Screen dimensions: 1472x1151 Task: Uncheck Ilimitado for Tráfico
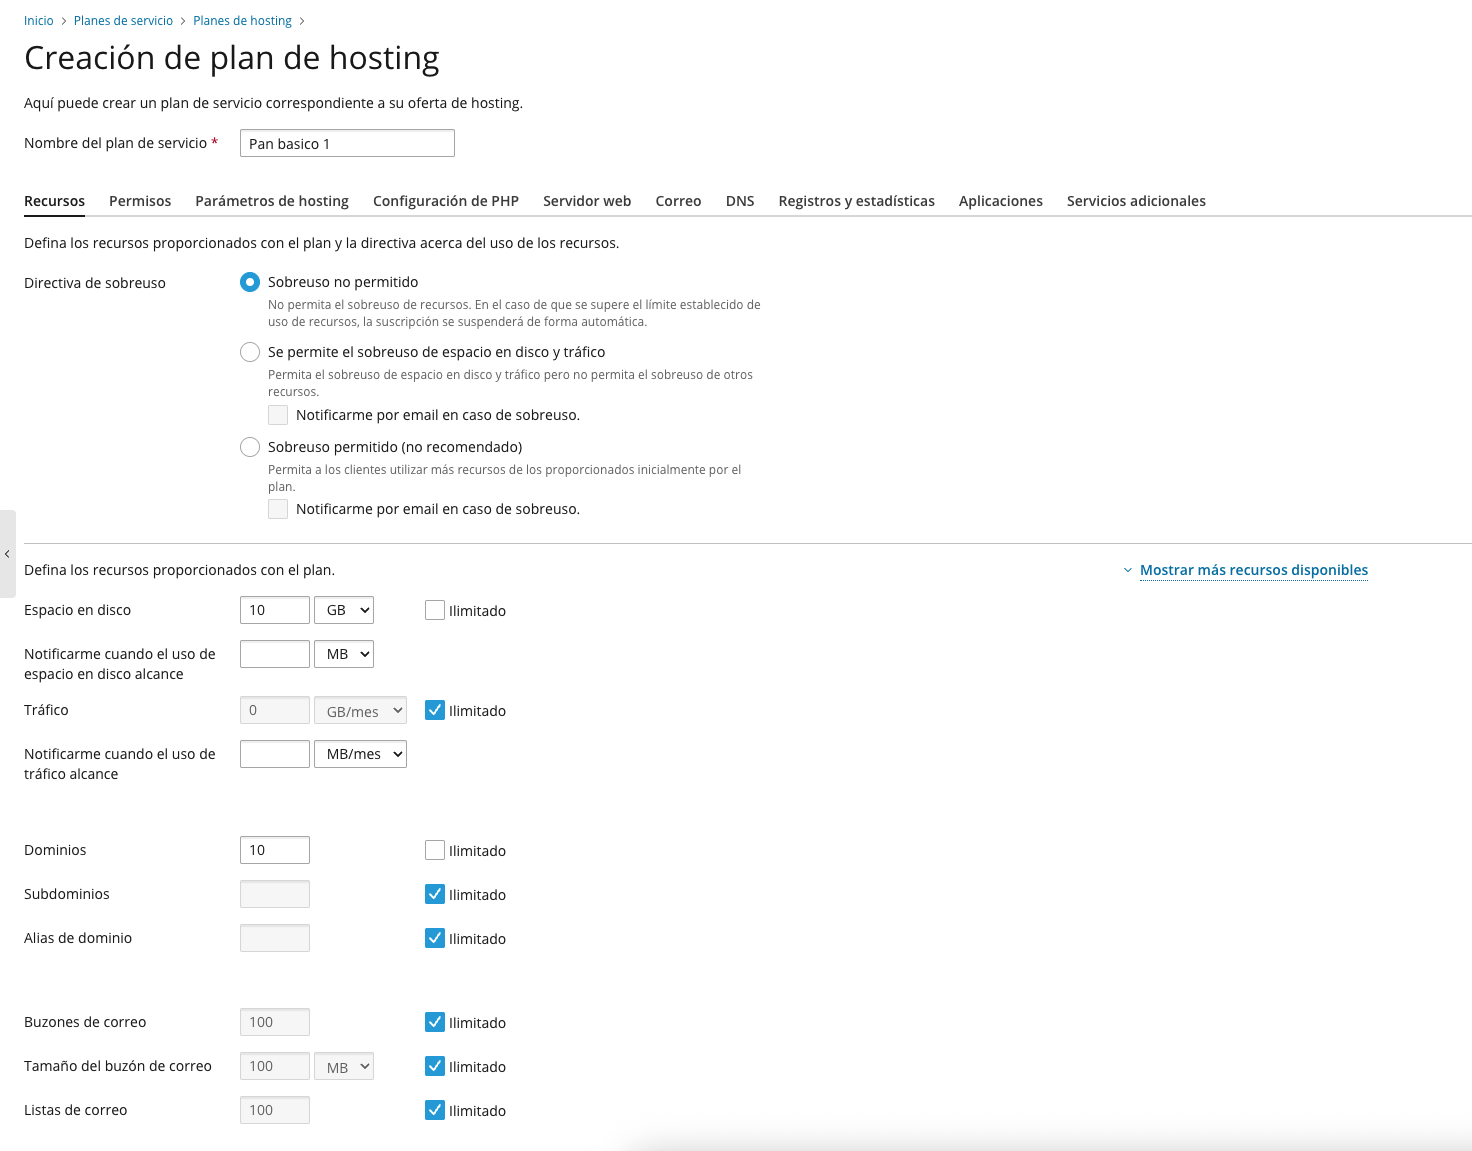[x=435, y=710]
